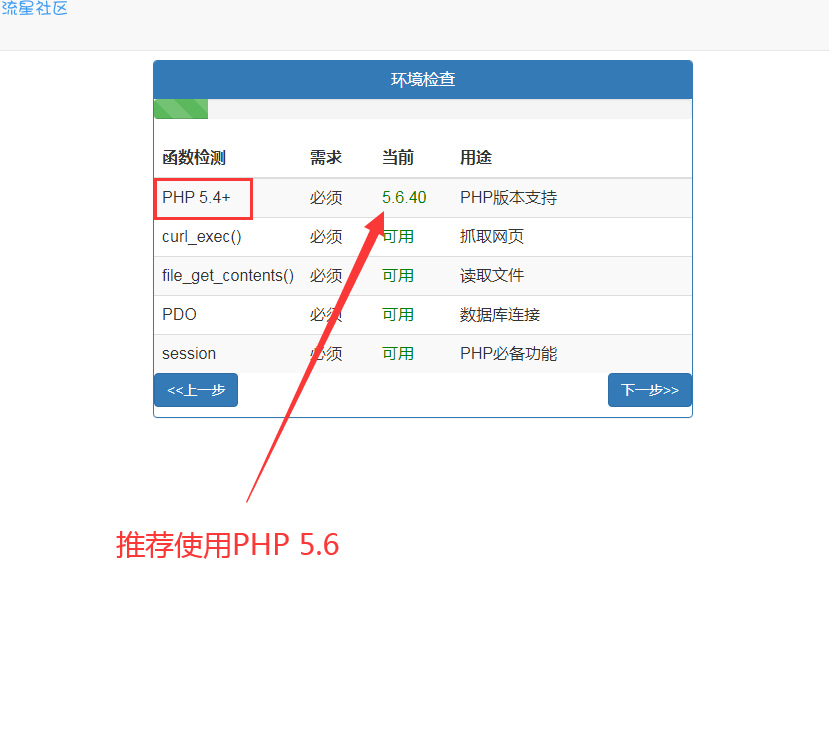Select the 函数检测 column header
829x746 pixels.
pyautogui.click(x=194, y=158)
